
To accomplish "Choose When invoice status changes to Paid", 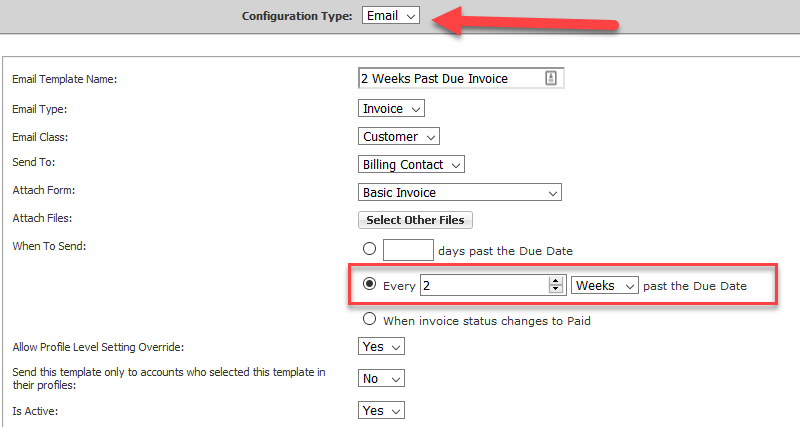I will coord(369,319).
